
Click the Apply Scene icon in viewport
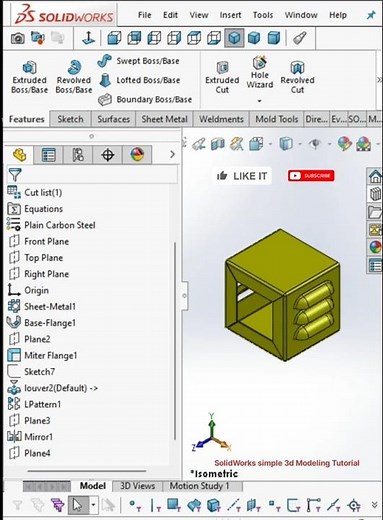(364, 144)
